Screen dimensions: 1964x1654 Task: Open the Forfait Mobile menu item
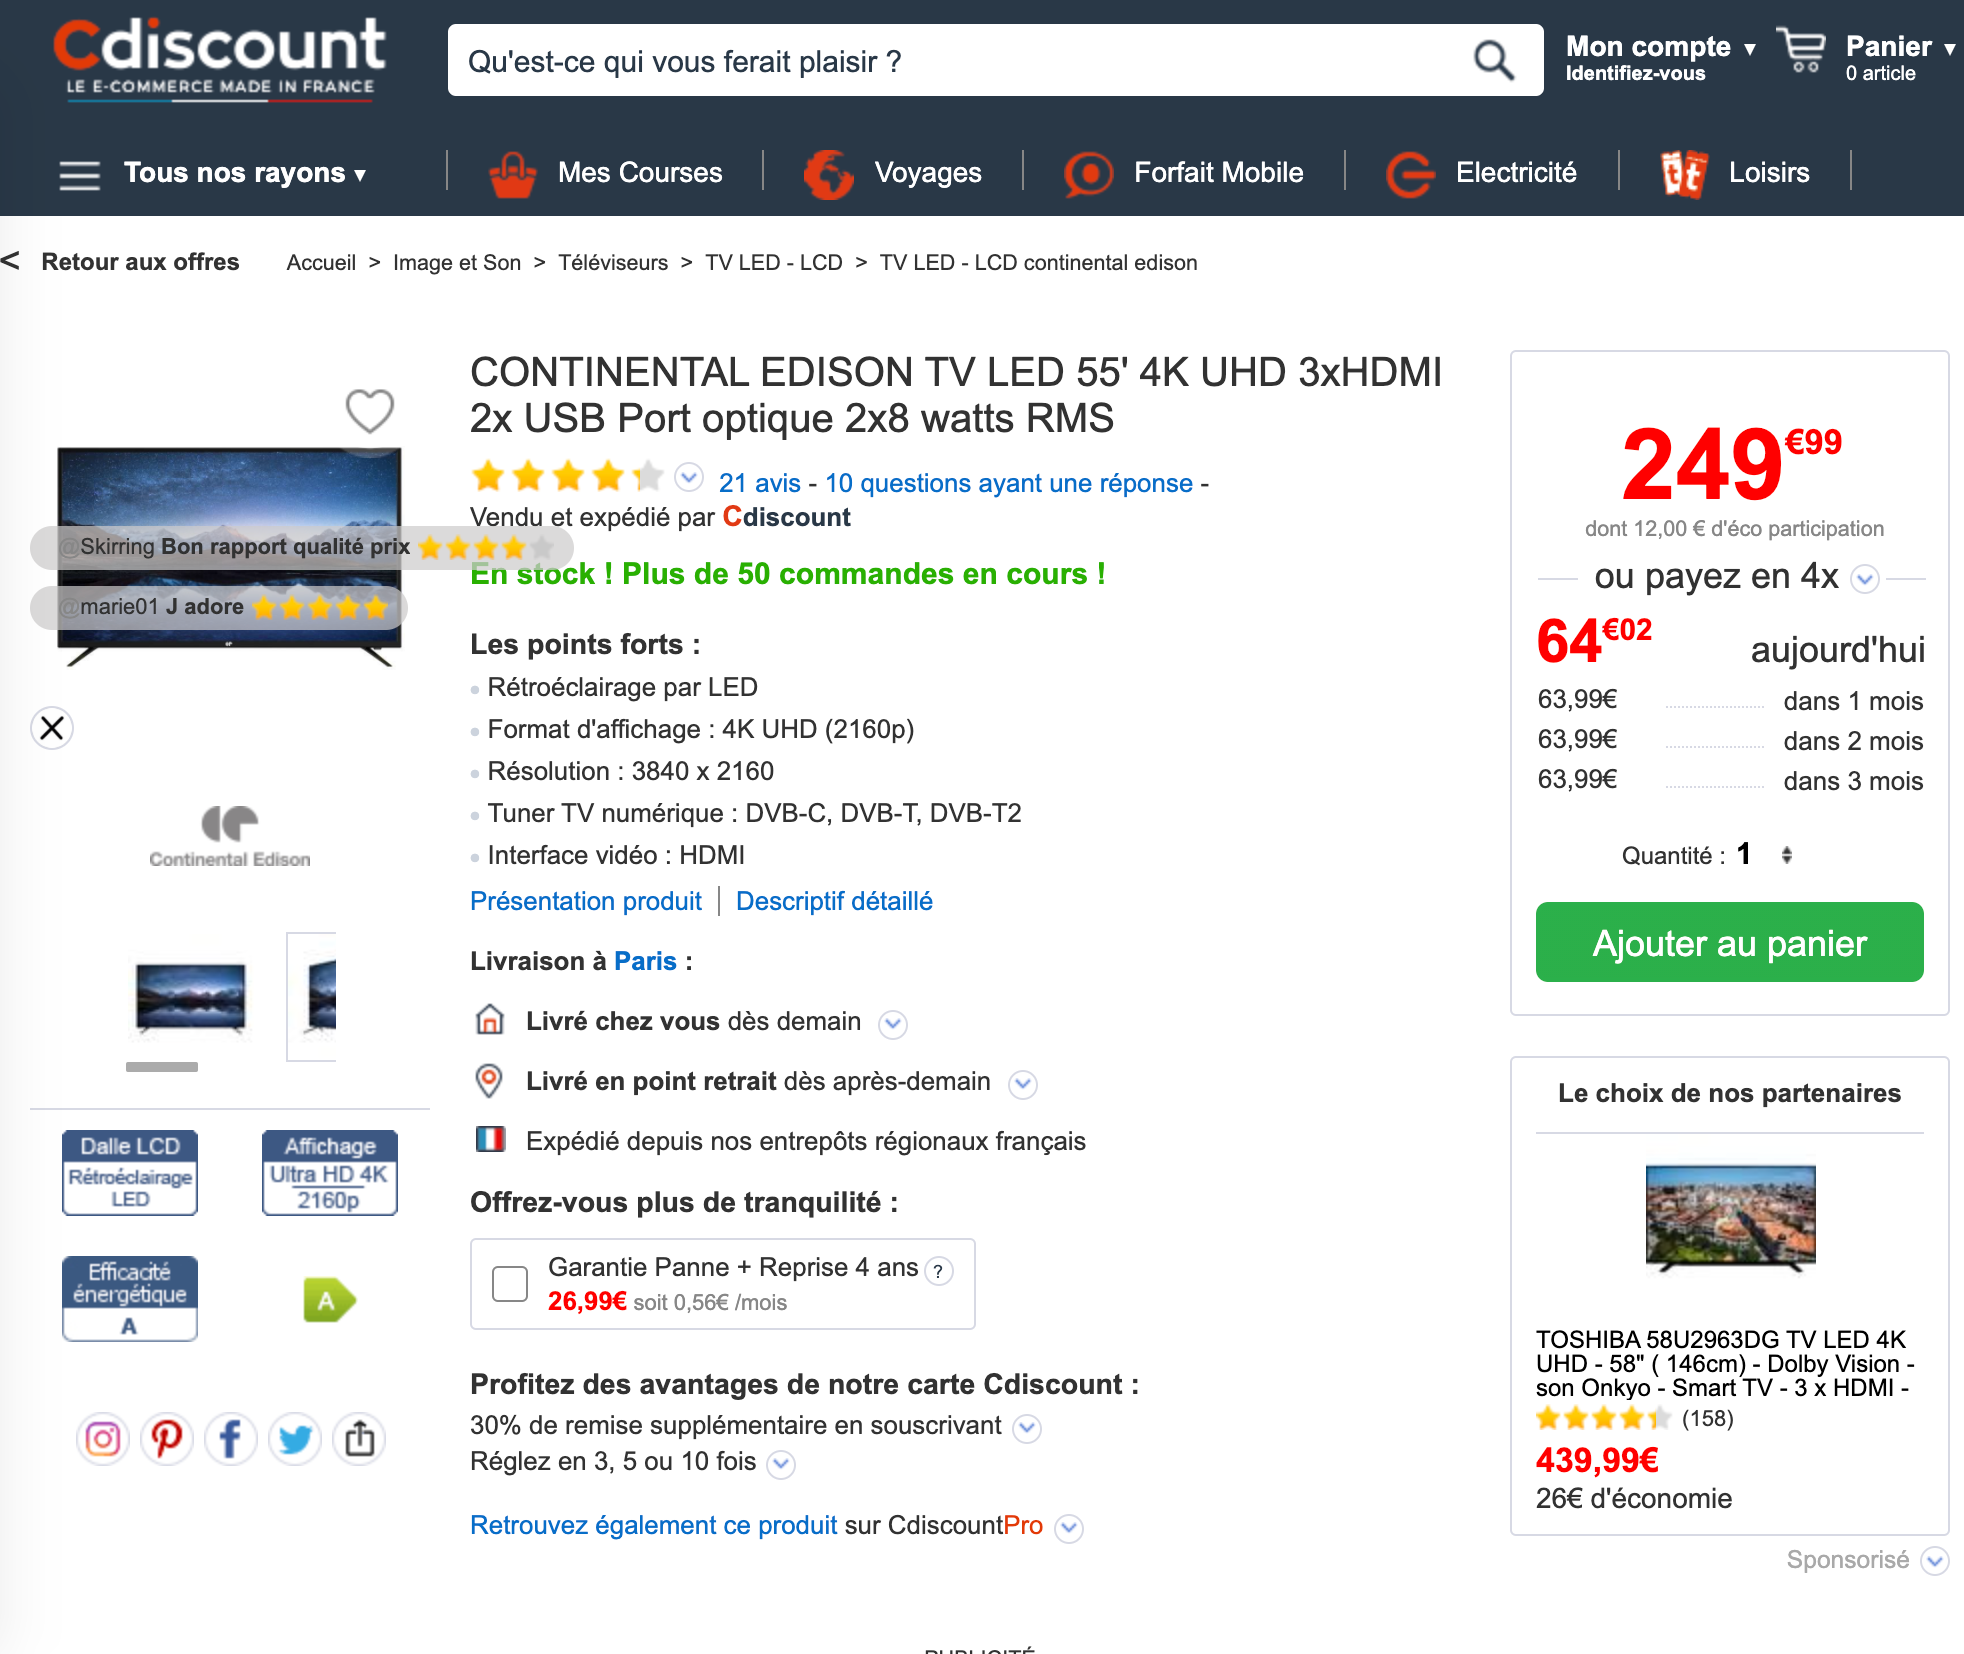click(1184, 173)
